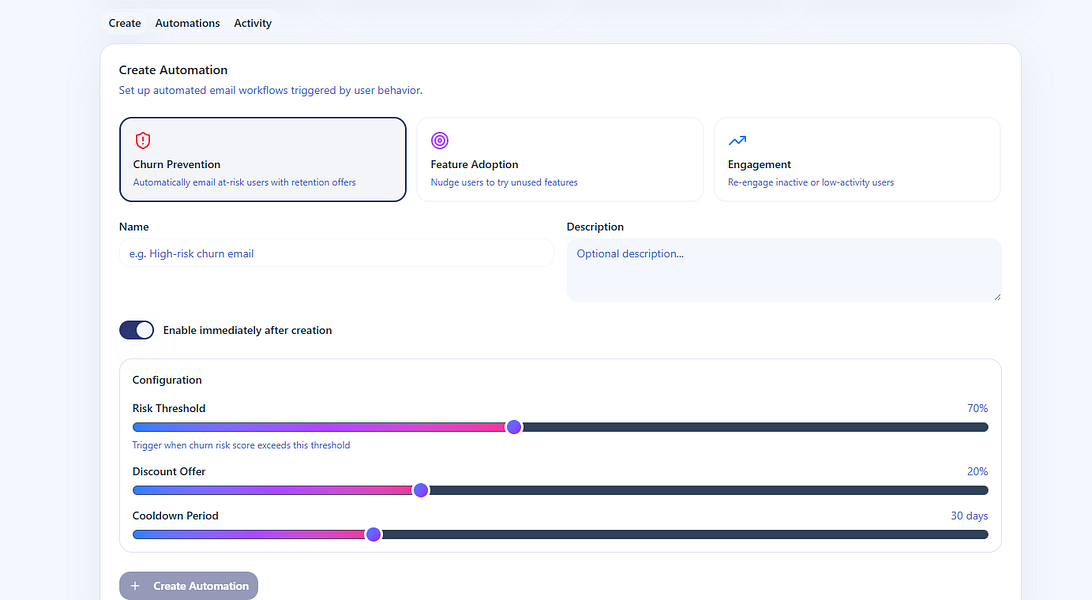Click 'Set up automated email workflows' subtitle
1092x600 pixels.
click(270, 90)
